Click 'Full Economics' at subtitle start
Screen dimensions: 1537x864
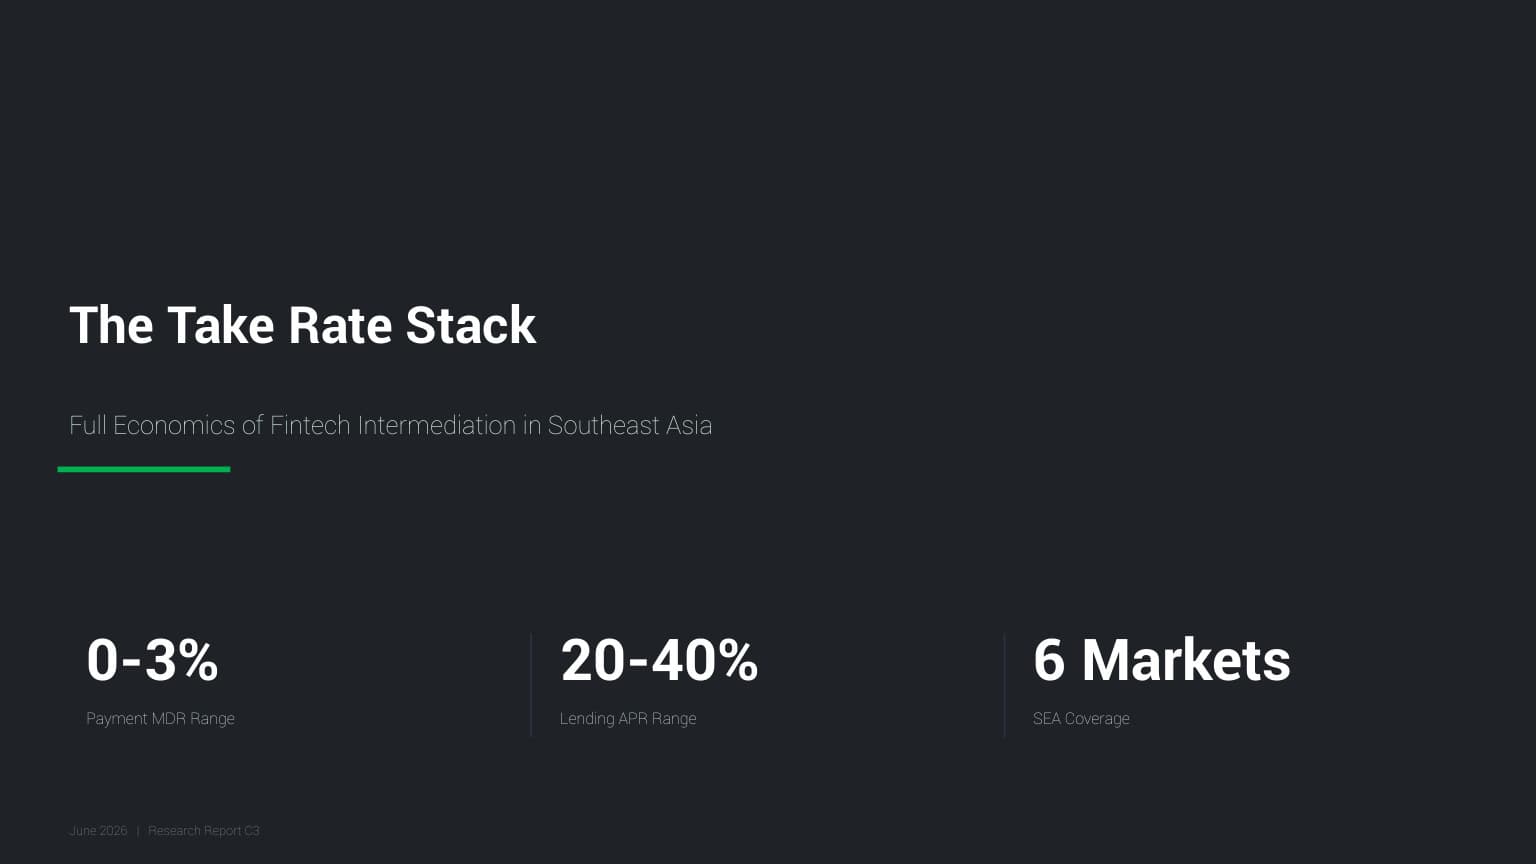point(152,426)
